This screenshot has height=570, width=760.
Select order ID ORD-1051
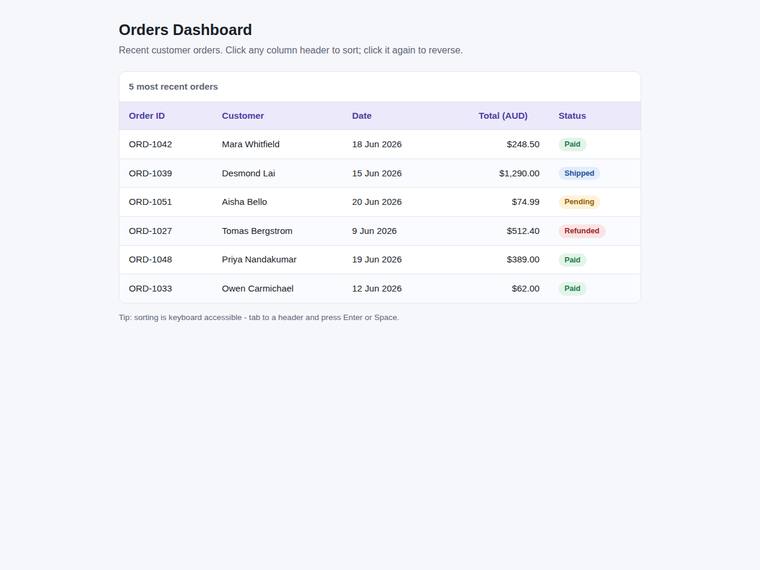pyautogui.click(x=150, y=202)
